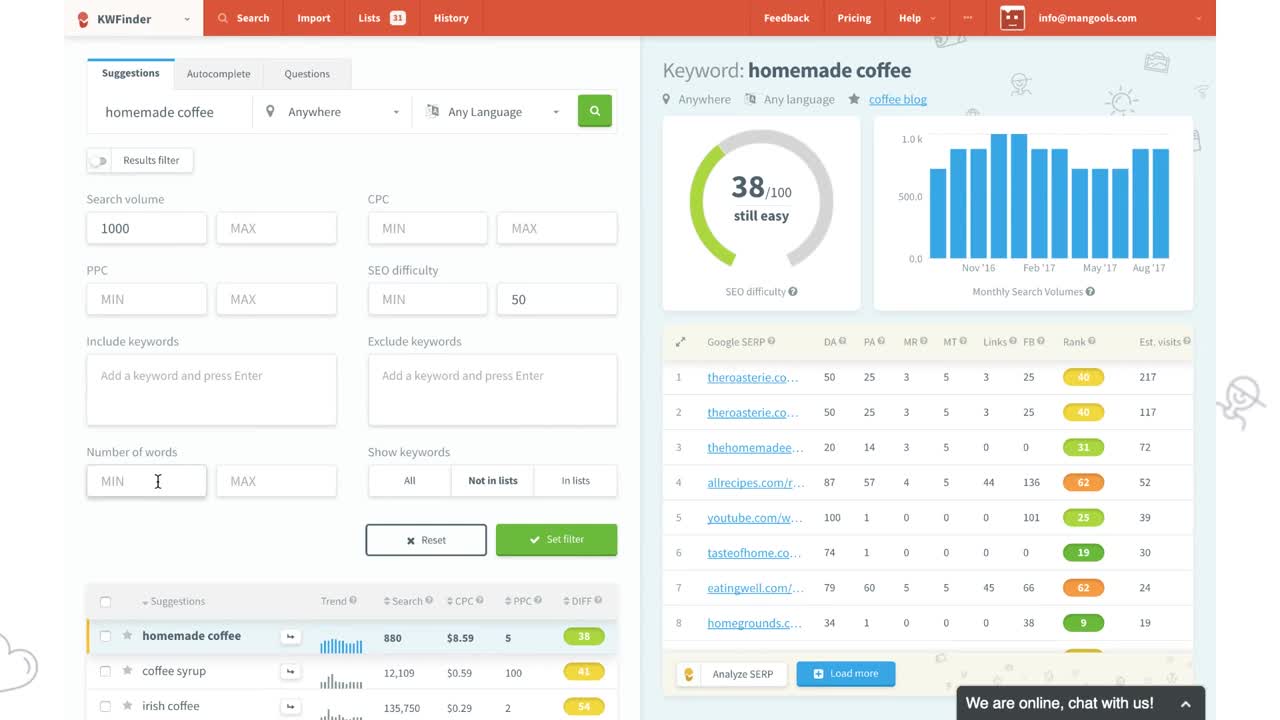This screenshot has width=1280, height=720.
Task: Open the Any Language dropdown
Action: tap(494, 112)
